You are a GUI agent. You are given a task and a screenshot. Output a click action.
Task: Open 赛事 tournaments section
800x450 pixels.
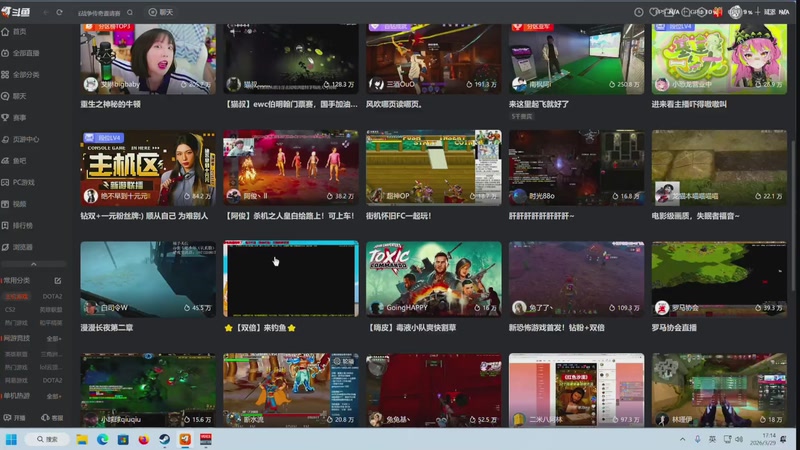click(14, 117)
